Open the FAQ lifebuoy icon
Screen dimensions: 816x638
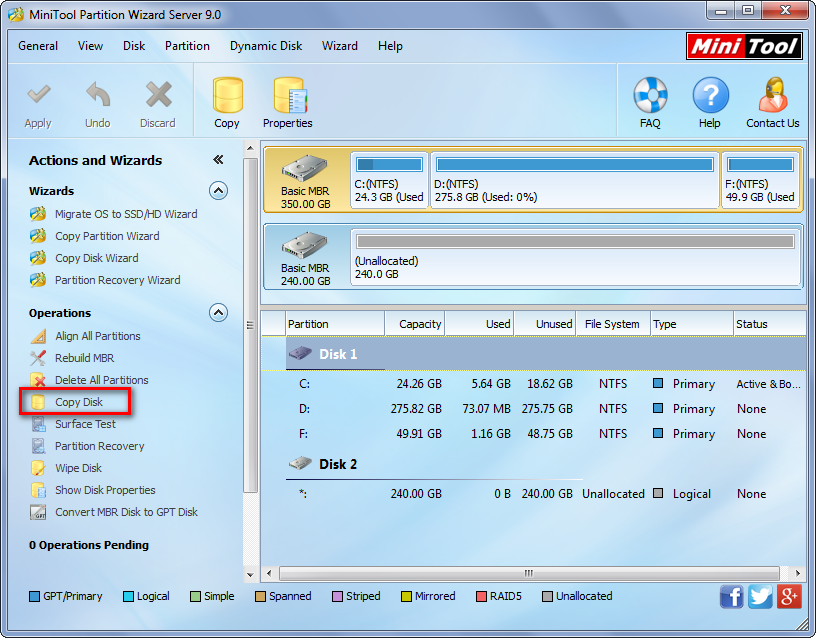[x=650, y=95]
